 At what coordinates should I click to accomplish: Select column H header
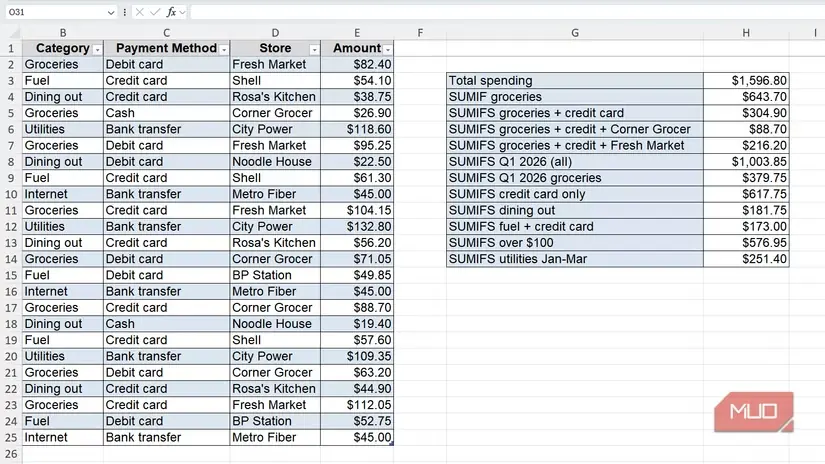pyautogui.click(x=746, y=33)
